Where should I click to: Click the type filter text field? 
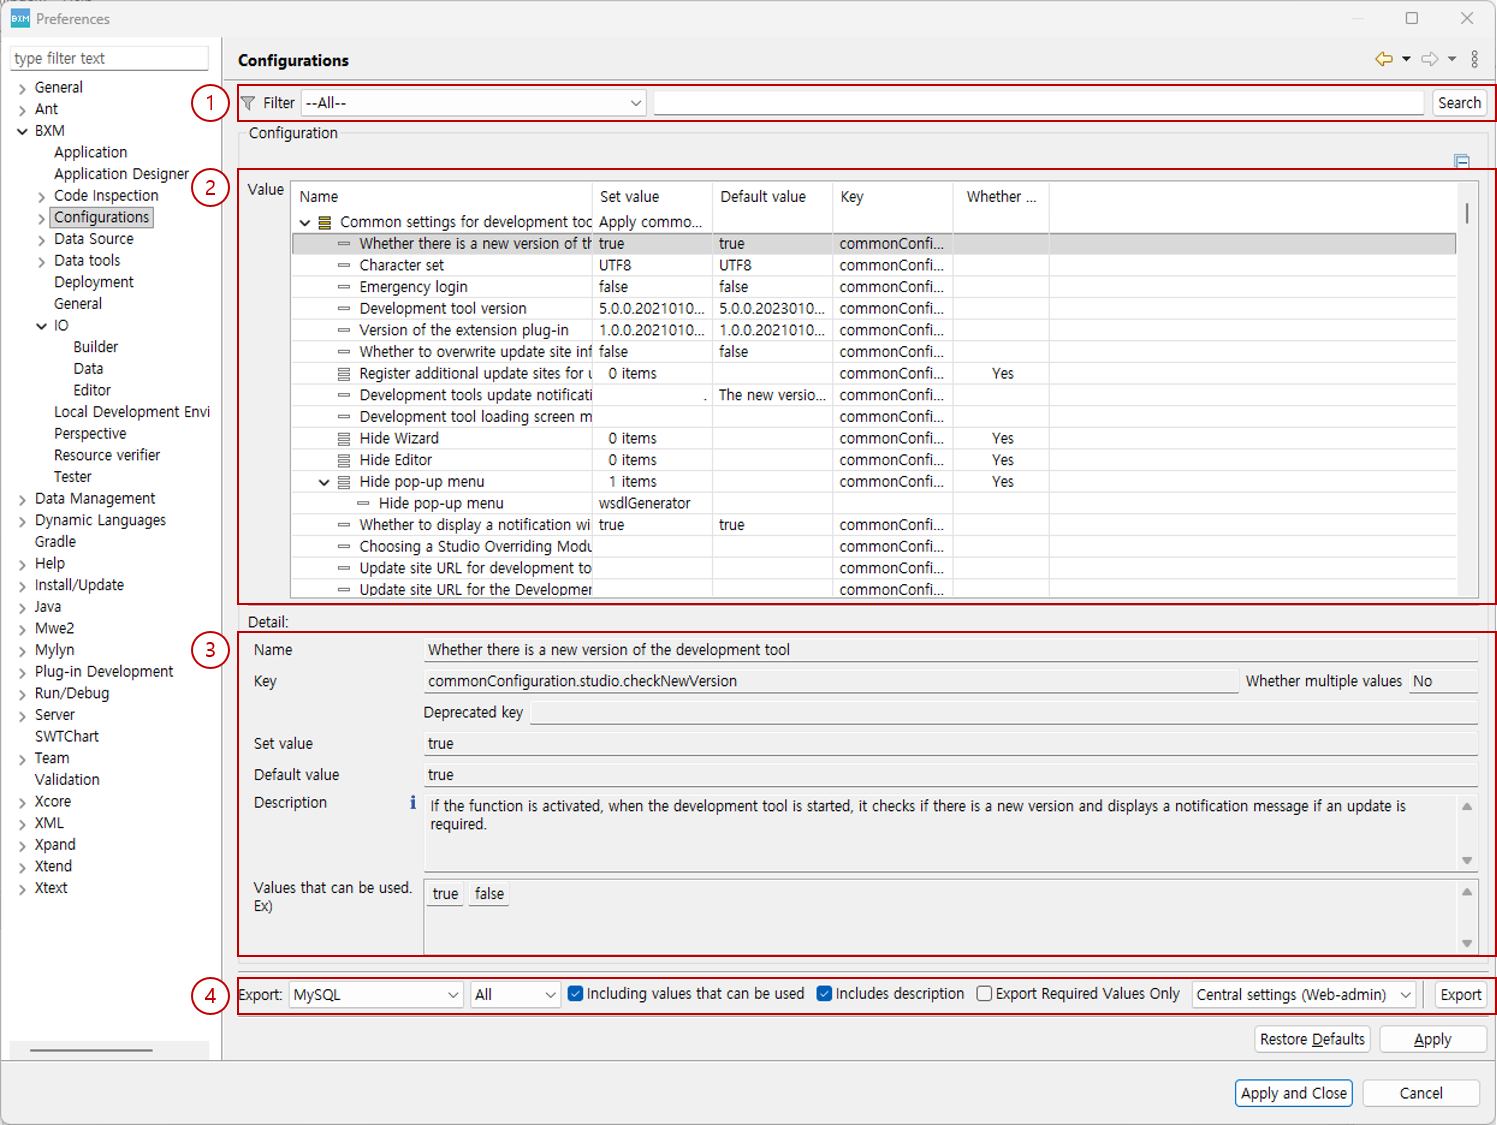(109, 59)
